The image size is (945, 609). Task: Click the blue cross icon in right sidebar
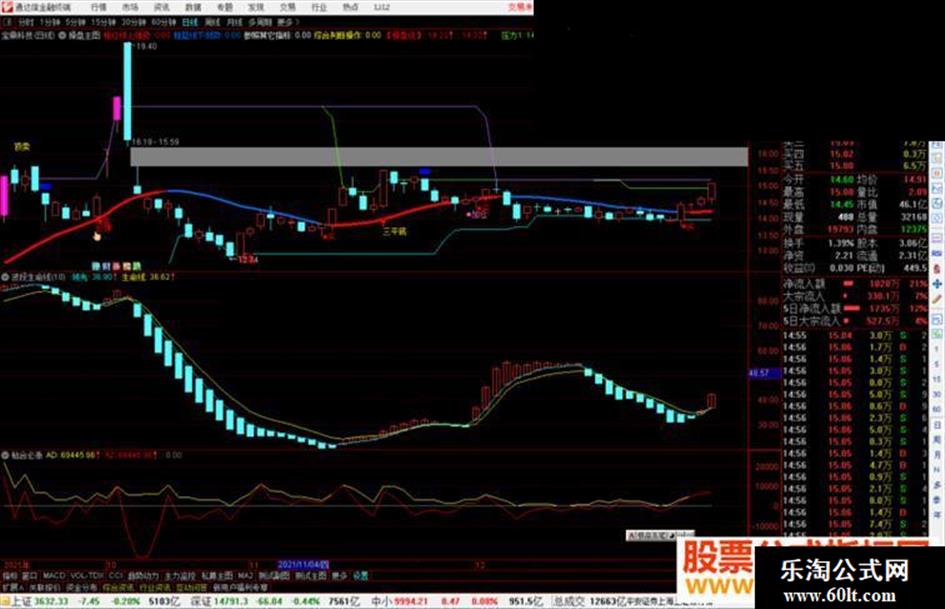tap(937, 283)
